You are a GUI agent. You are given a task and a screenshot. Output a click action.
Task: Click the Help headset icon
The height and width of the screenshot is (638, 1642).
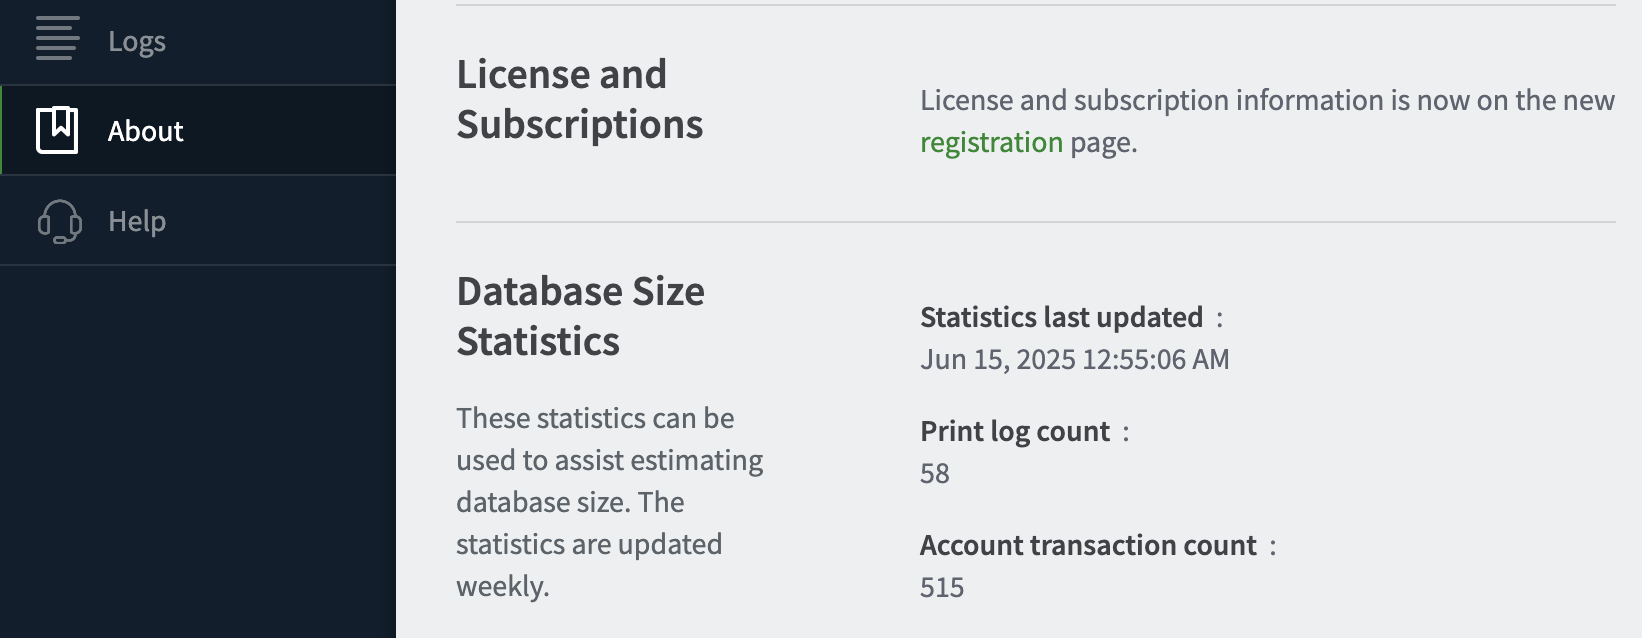(x=59, y=221)
